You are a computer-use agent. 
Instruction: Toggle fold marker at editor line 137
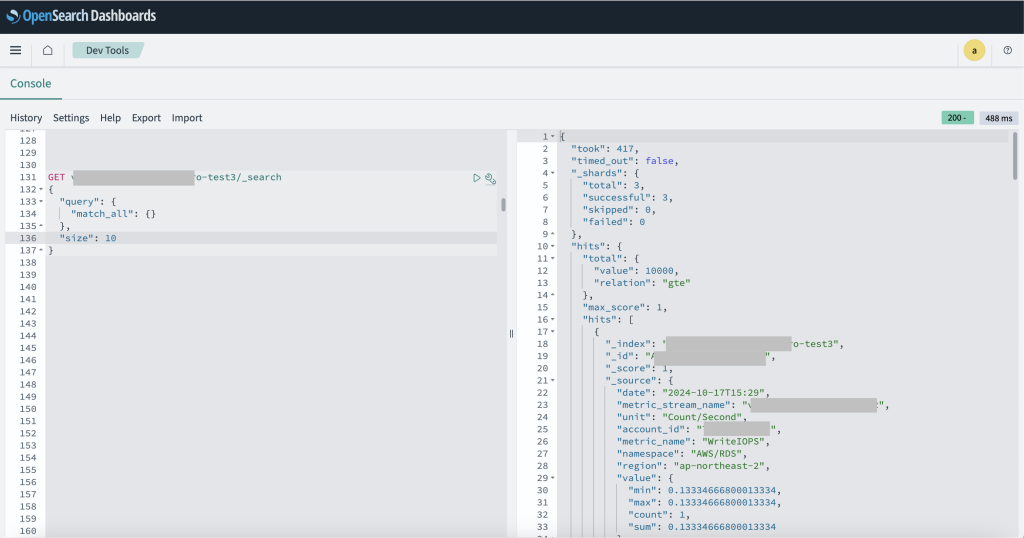pyautogui.click(x=41, y=251)
